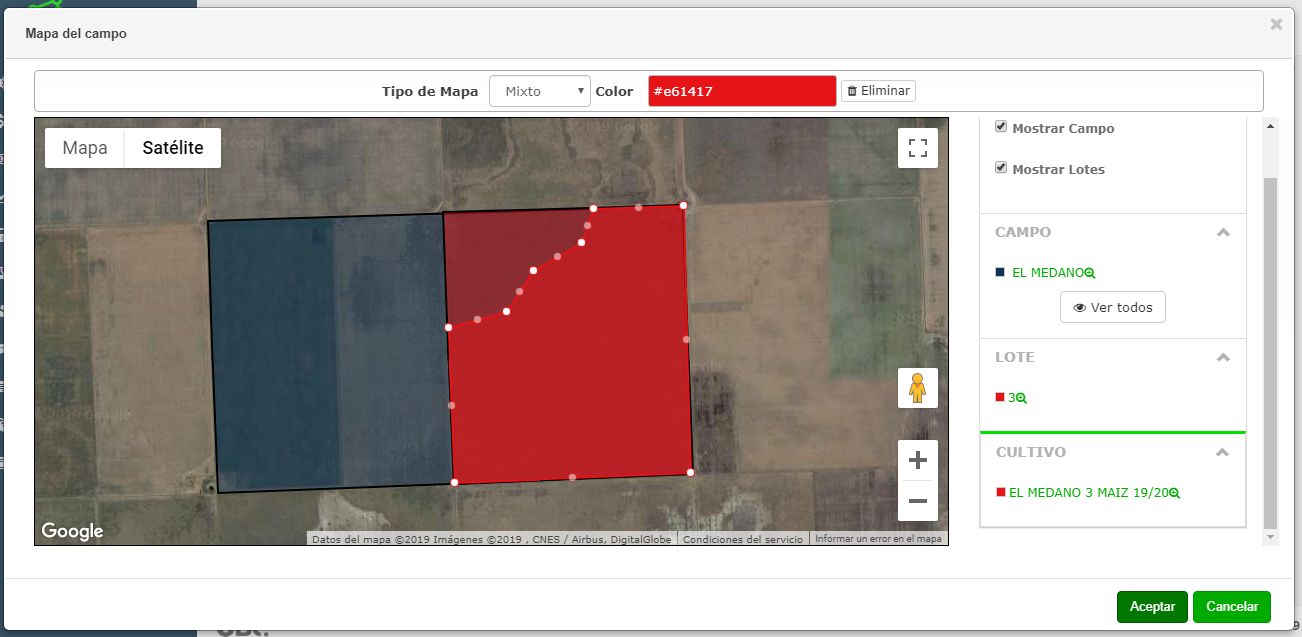The height and width of the screenshot is (637, 1302).
Task: Zoom in on the map with plus button
Action: pos(918,461)
